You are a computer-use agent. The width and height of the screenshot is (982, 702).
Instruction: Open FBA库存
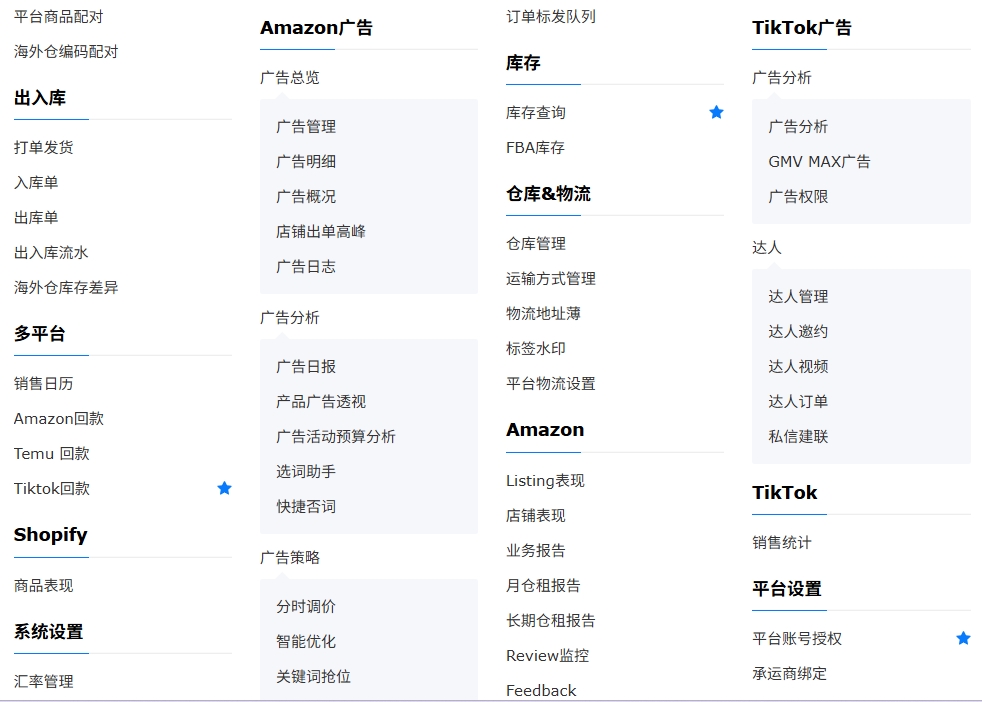[535, 148]
